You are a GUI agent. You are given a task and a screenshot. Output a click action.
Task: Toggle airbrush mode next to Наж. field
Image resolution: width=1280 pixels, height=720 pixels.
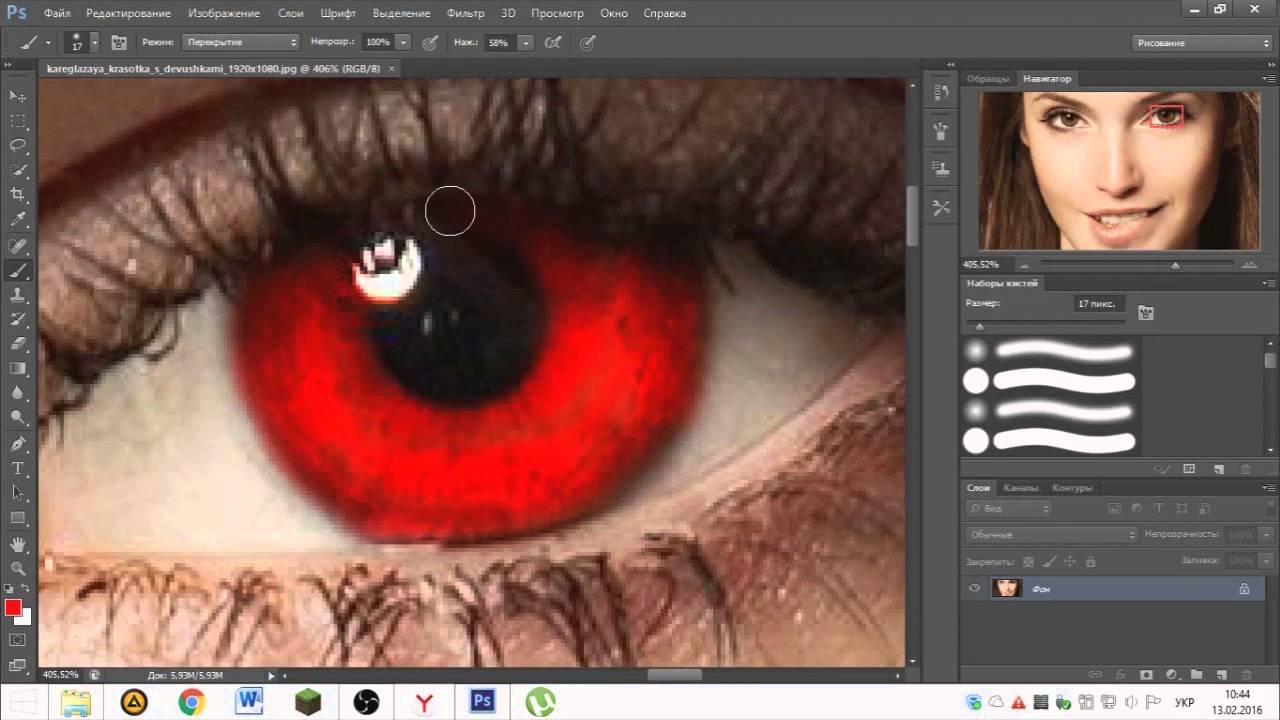(552, 43)
